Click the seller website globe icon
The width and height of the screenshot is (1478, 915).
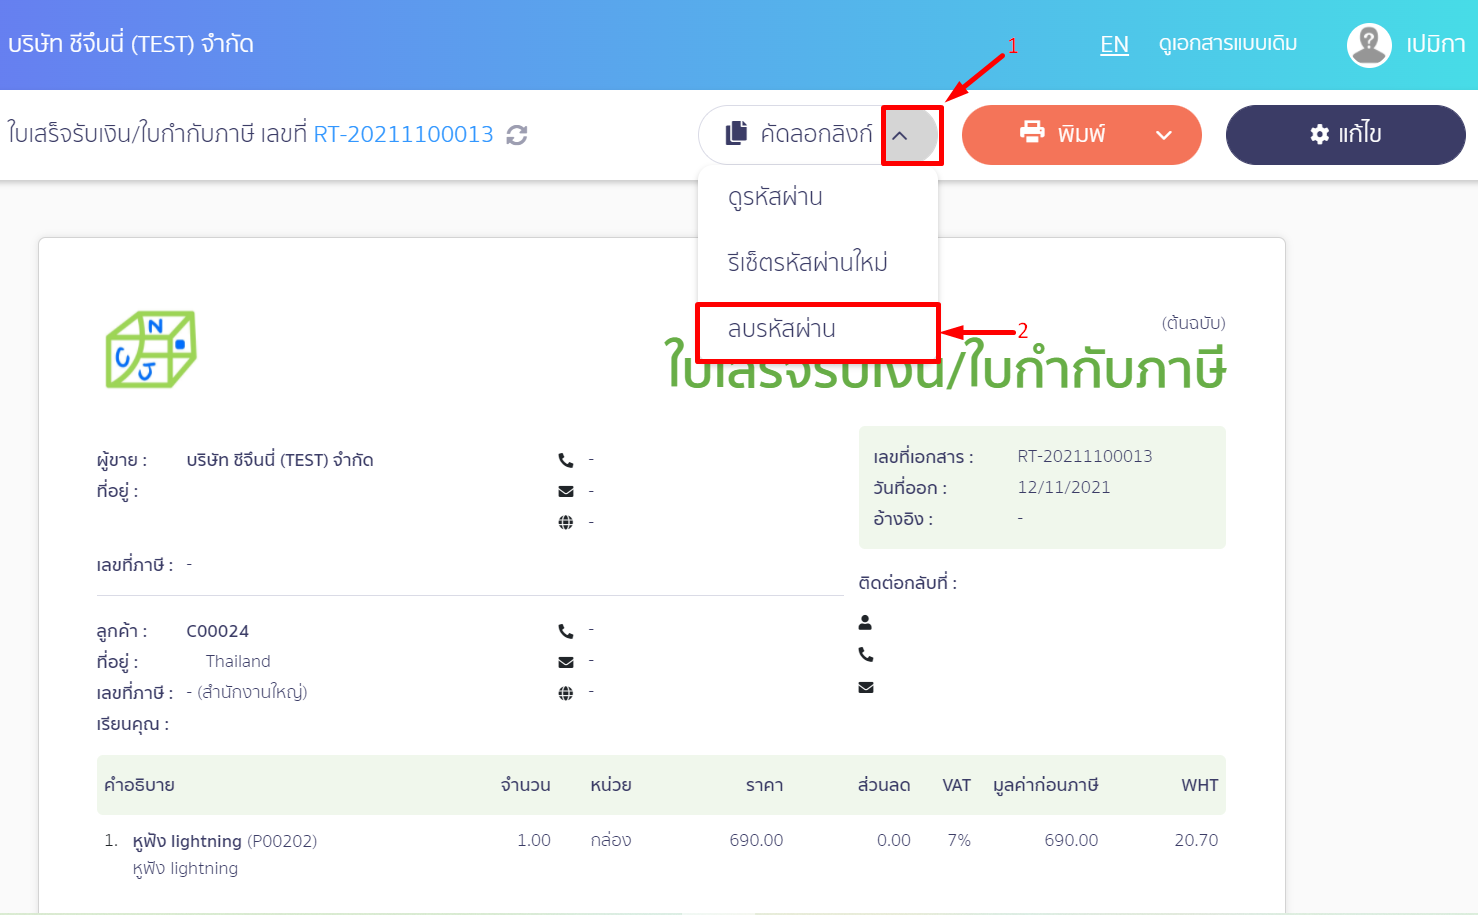coord(566,522)
